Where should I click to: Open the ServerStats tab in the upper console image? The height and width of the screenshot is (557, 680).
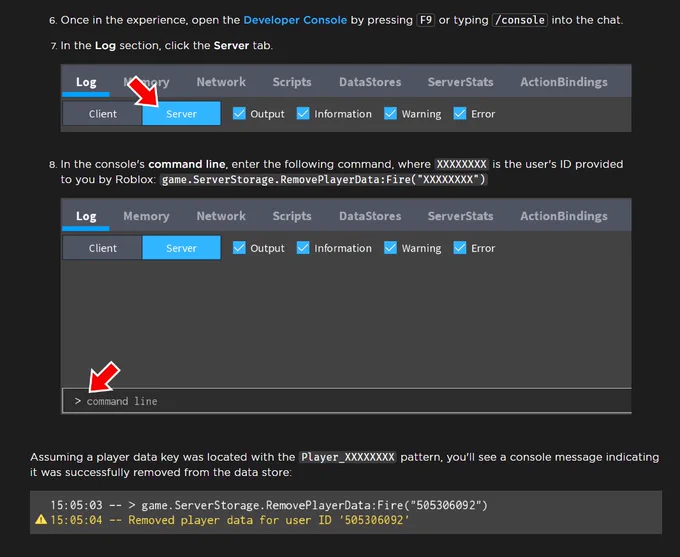[x=460, y=82]
